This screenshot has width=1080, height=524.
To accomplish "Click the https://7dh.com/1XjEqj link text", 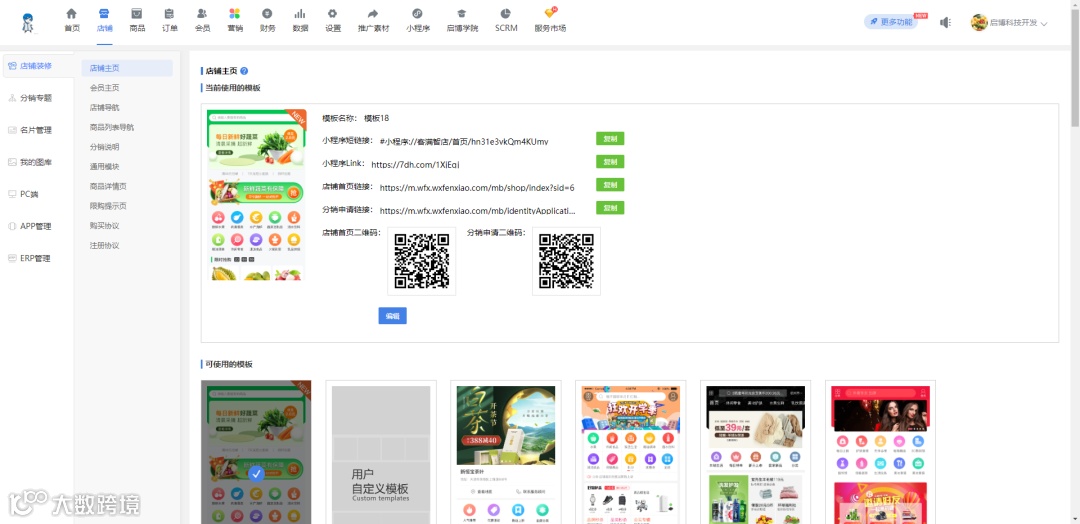I will click(x=415, y=165).
